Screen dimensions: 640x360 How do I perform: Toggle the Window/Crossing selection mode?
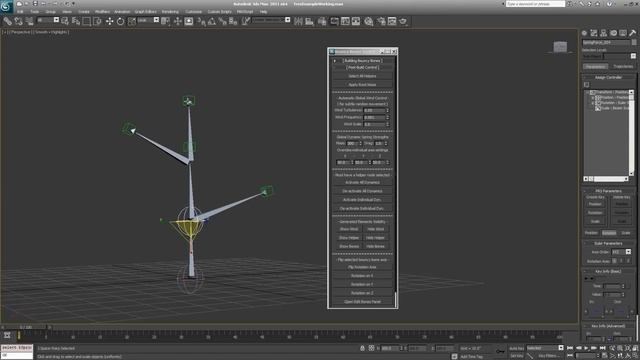97,21
